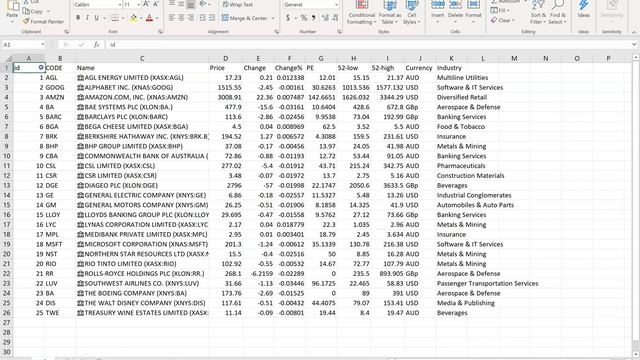
Task: Collapse the ribbon with chevron
Action: [634, 32]
